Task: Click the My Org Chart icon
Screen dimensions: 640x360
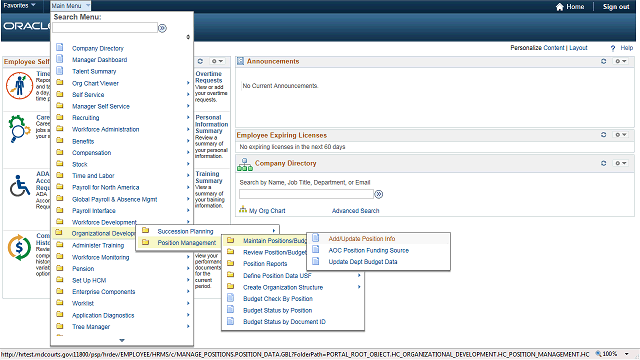Action: (x=243, y=210)
